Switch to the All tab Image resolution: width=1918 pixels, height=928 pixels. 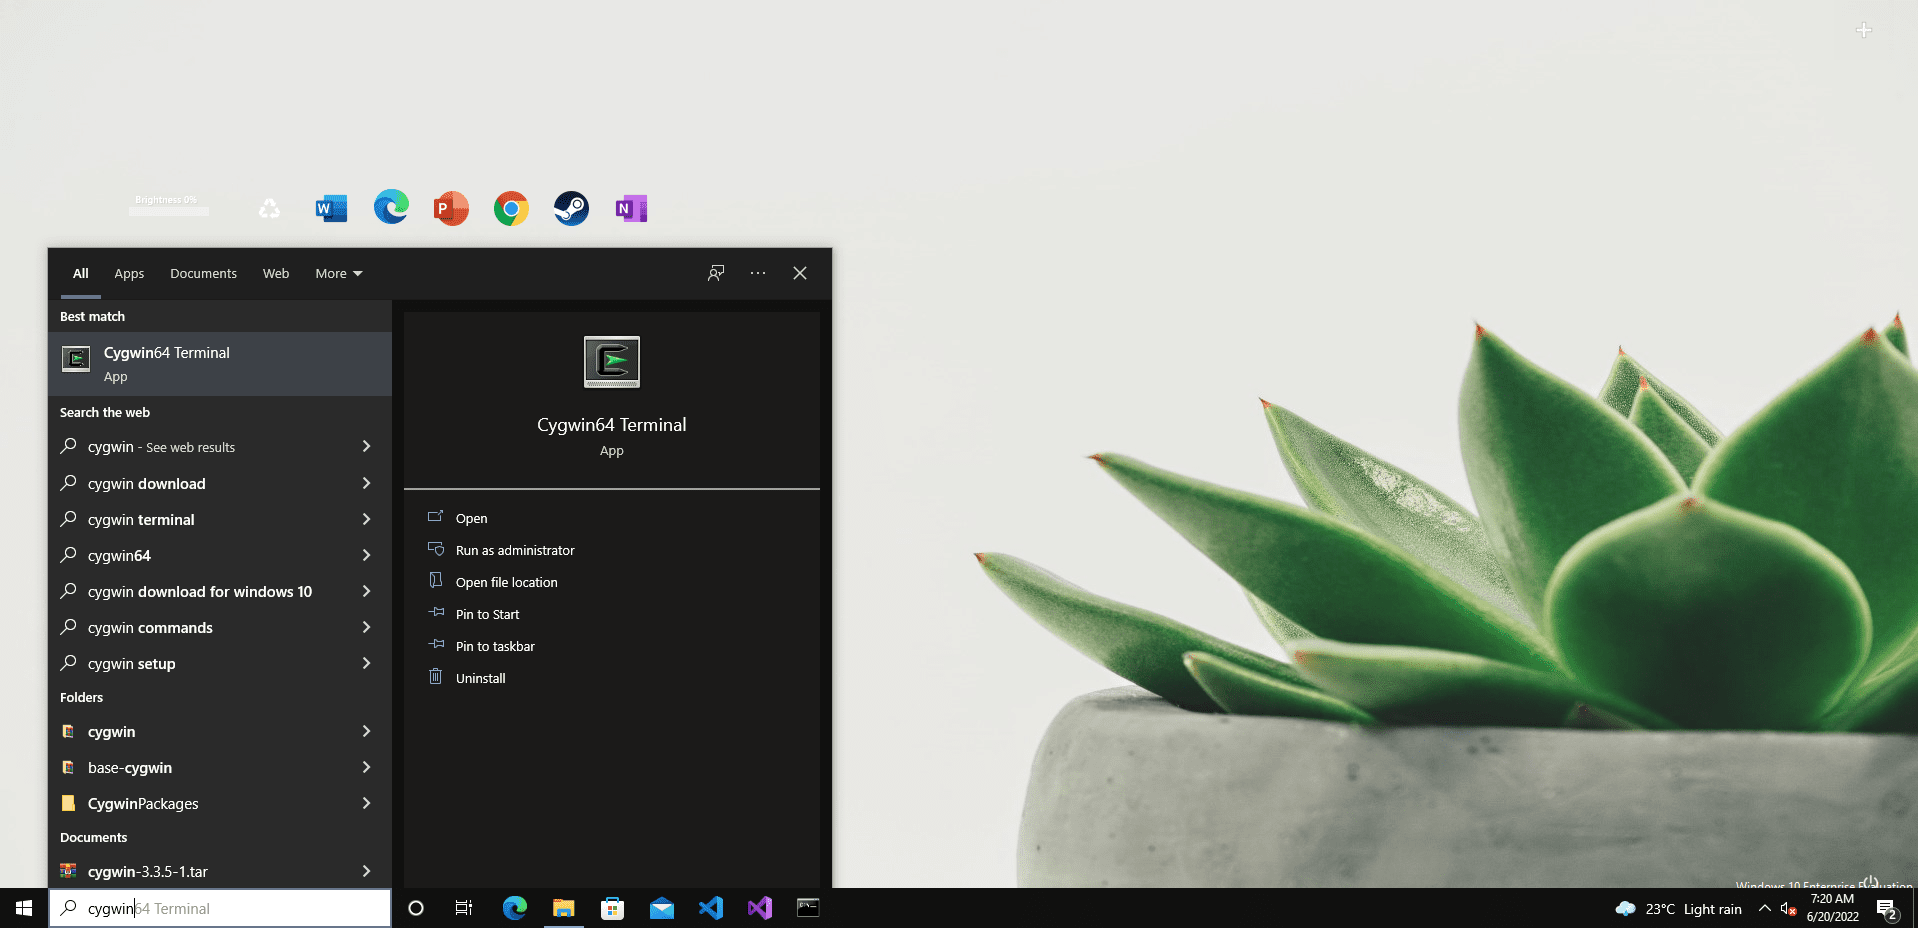point(81,273)
